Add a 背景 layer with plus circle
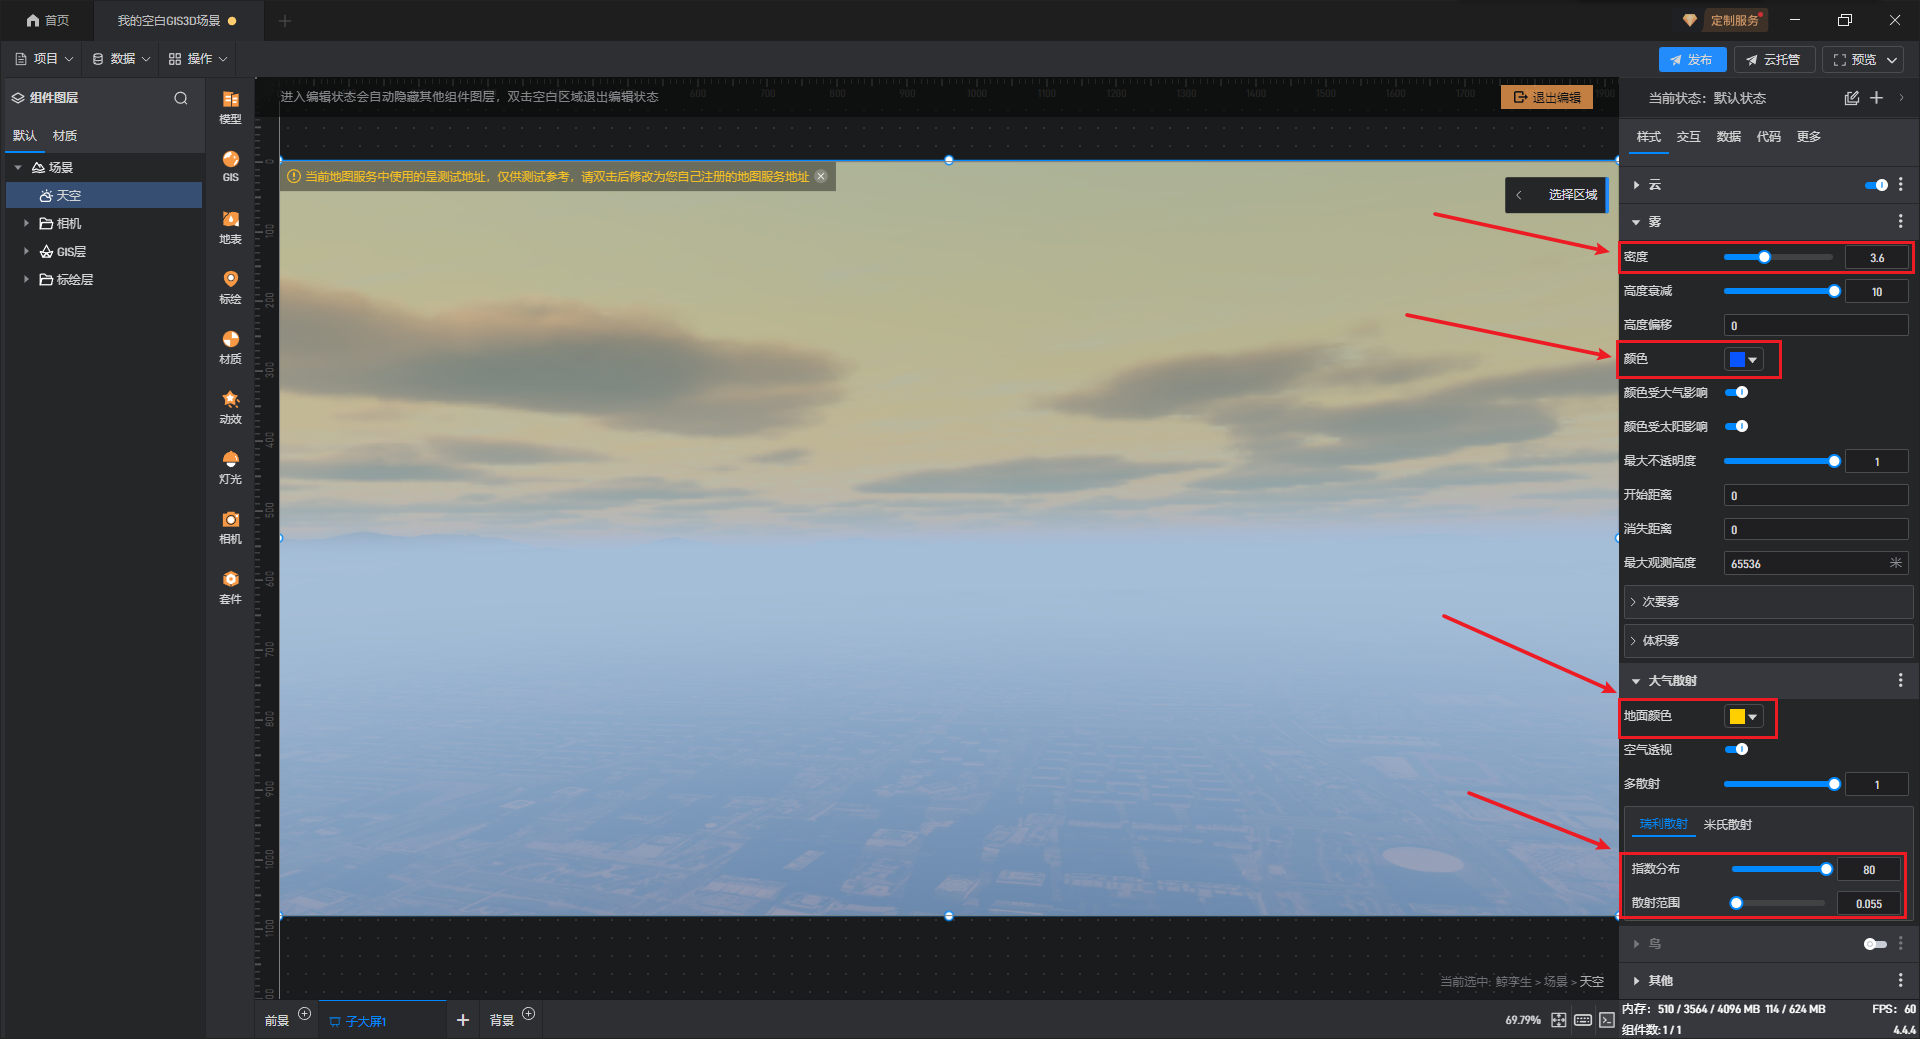This screenshot has width=1920, height=1039. coord(529,1014)
